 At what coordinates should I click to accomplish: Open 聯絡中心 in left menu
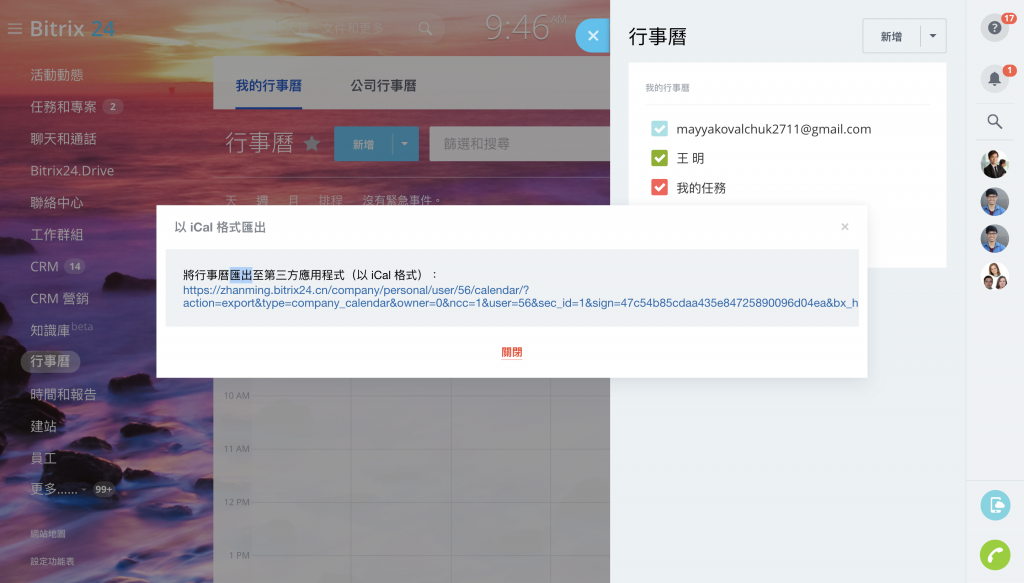(x=57, y=202)
